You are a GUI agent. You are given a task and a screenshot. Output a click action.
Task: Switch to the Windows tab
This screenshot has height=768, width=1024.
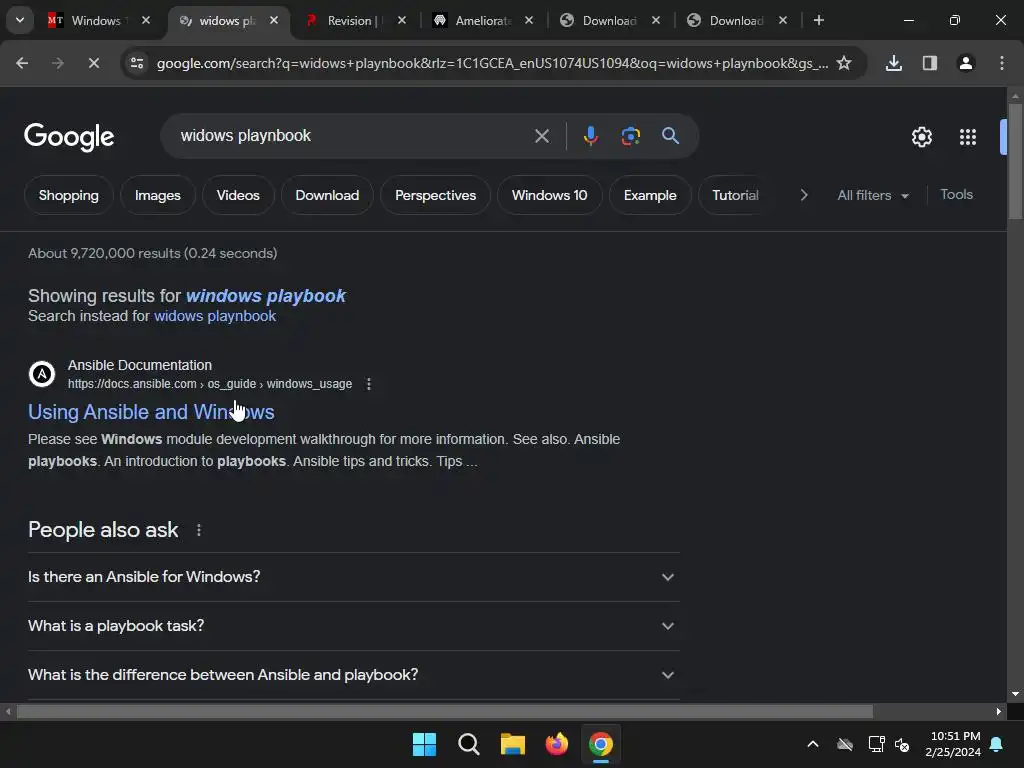point(96,20)
